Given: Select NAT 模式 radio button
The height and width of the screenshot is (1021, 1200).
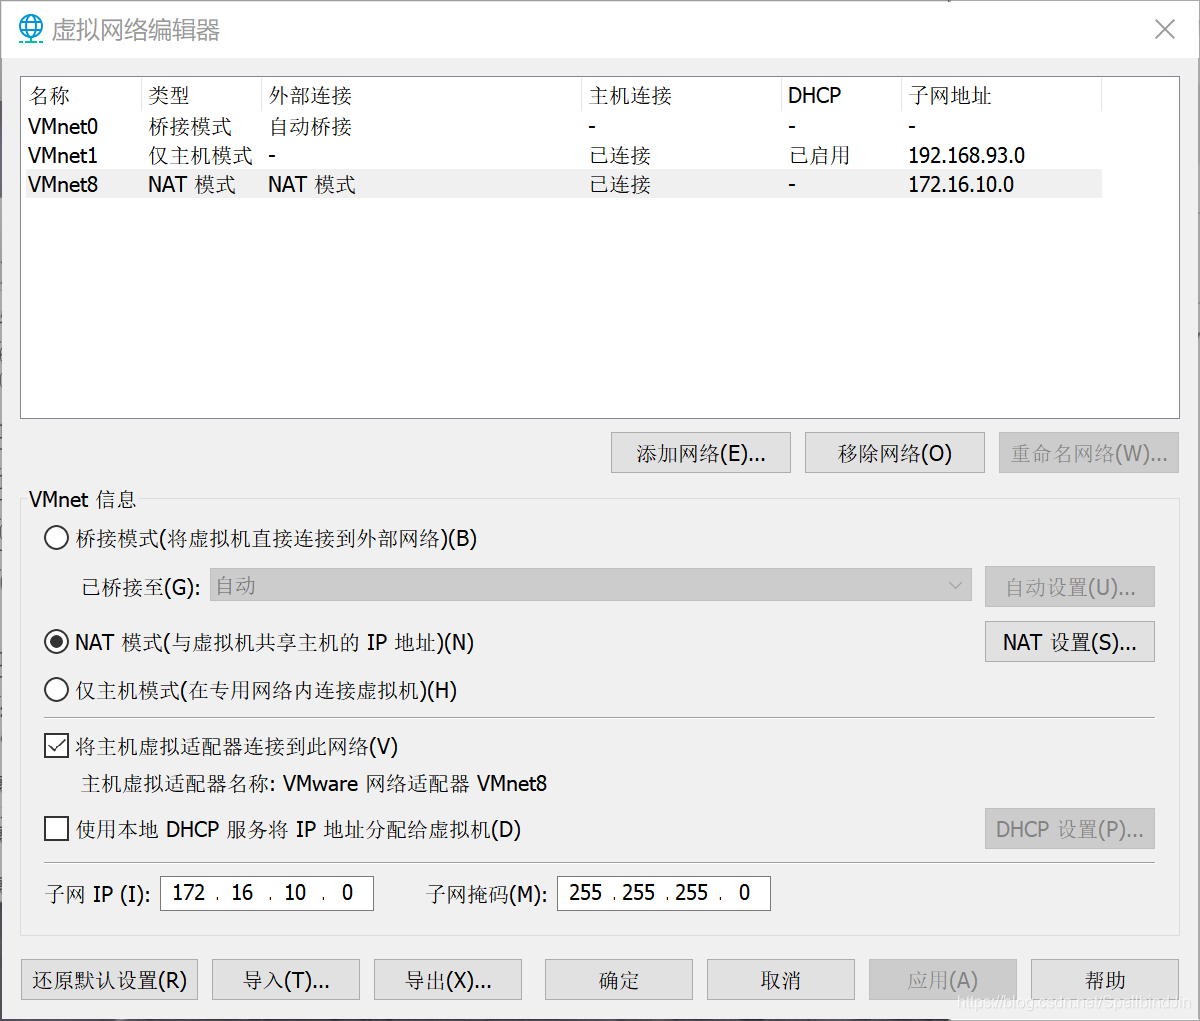Looking at the screenshot, I should click(57, 642).
